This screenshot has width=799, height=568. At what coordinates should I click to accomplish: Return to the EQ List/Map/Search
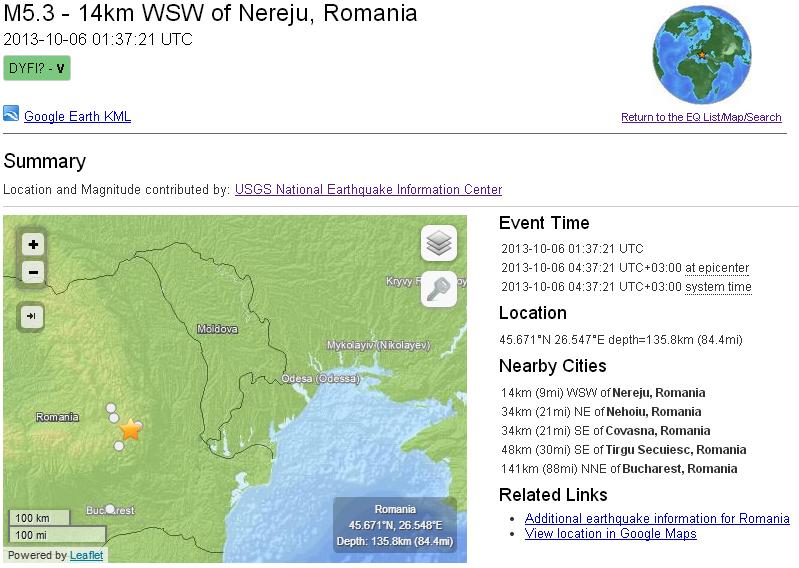coord(701,118)
